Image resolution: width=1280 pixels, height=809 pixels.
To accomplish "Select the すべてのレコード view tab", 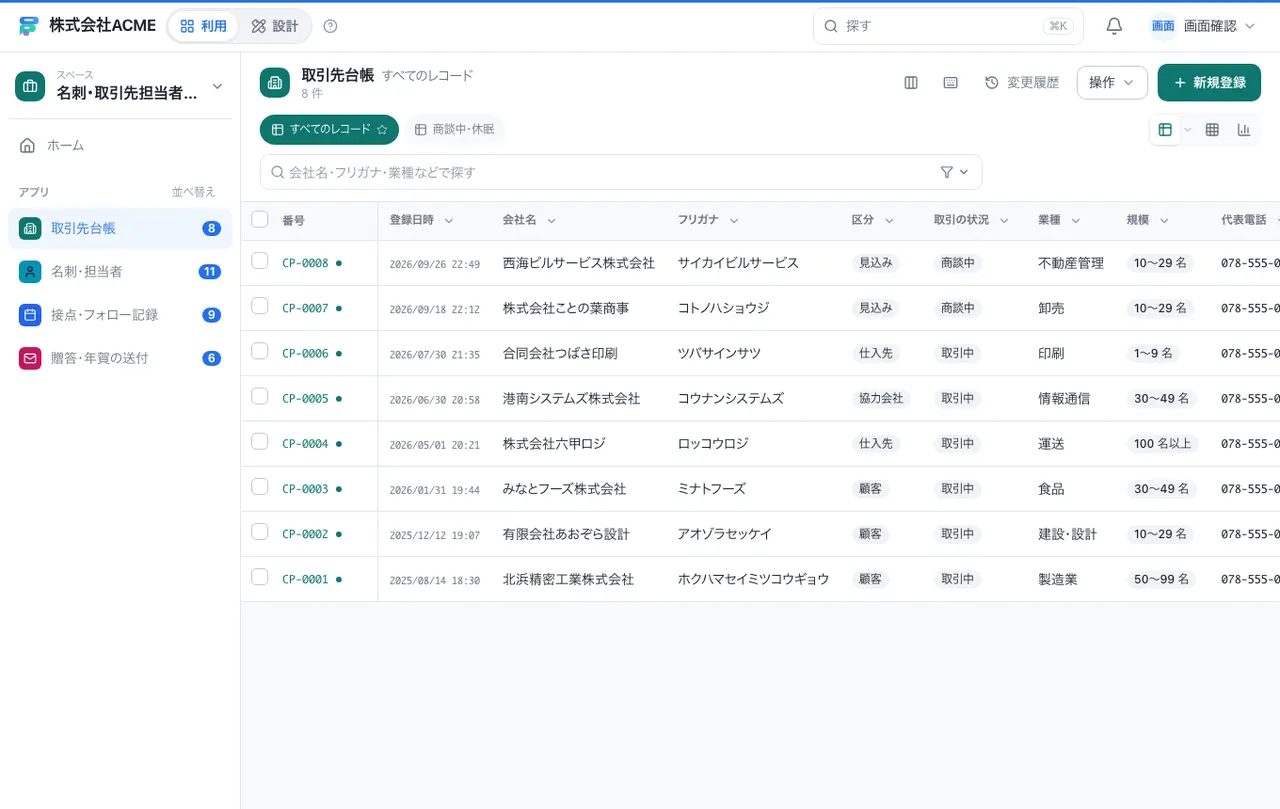I will tap(329, 130).
